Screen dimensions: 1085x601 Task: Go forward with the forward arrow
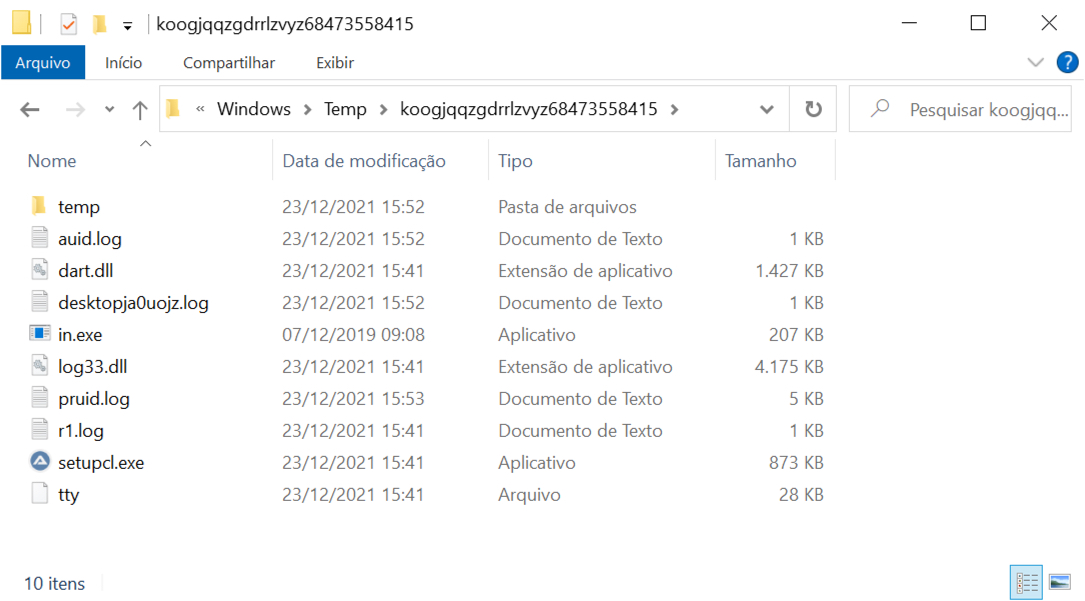click(x=75, y=109)
